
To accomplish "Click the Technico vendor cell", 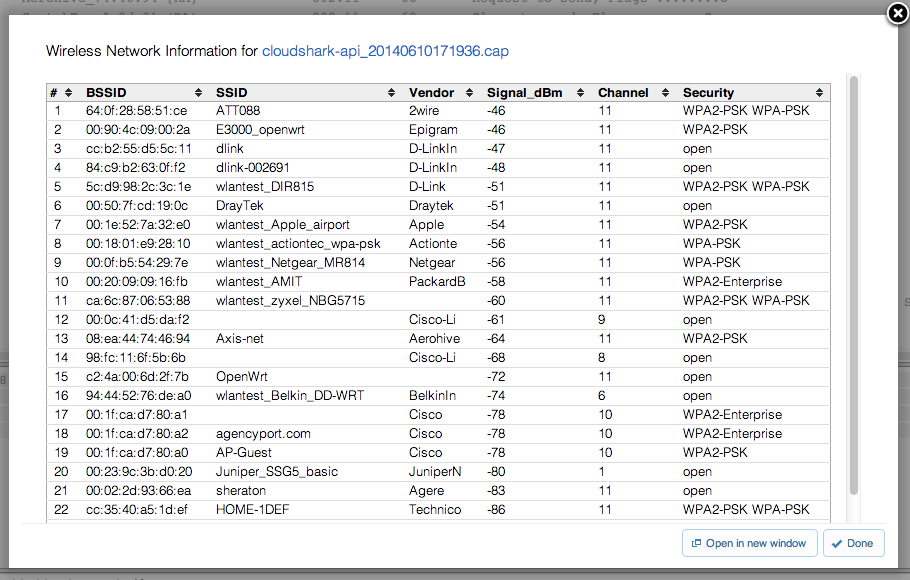I will (435, 510).
